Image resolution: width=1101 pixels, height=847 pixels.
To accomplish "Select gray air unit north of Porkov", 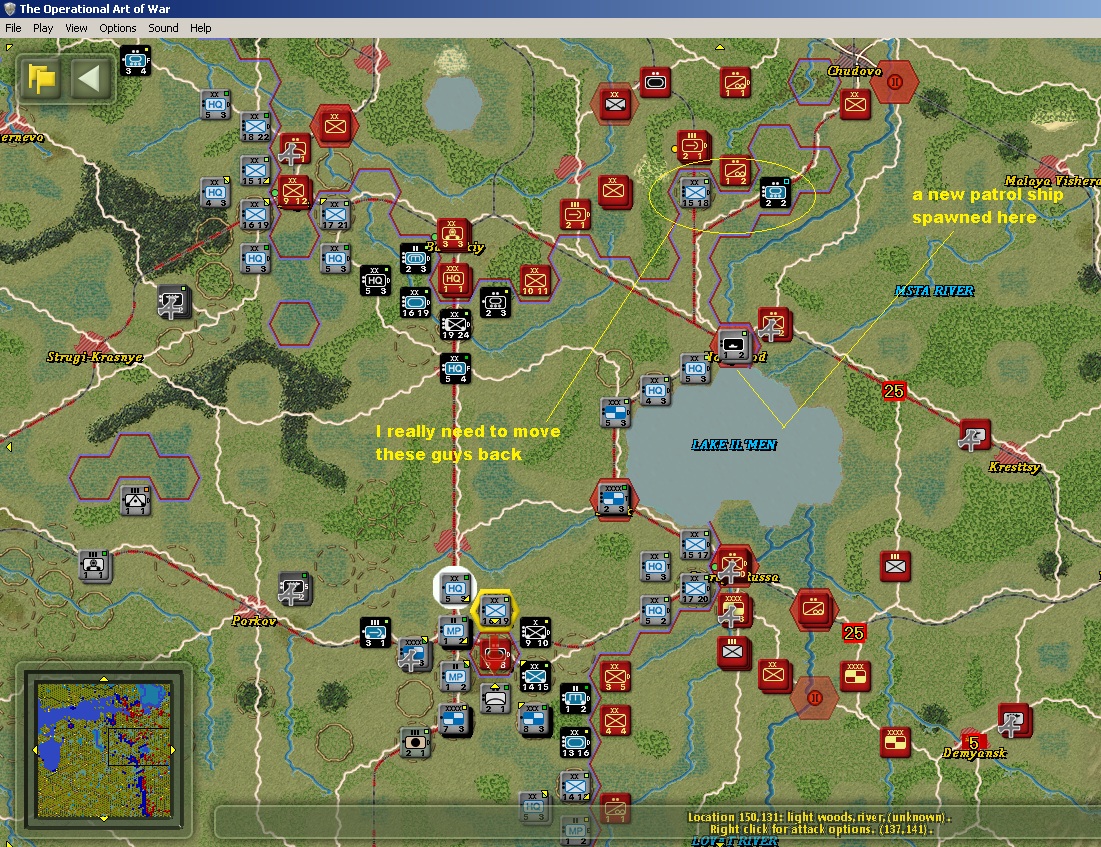I will click(x=294, y=589).
